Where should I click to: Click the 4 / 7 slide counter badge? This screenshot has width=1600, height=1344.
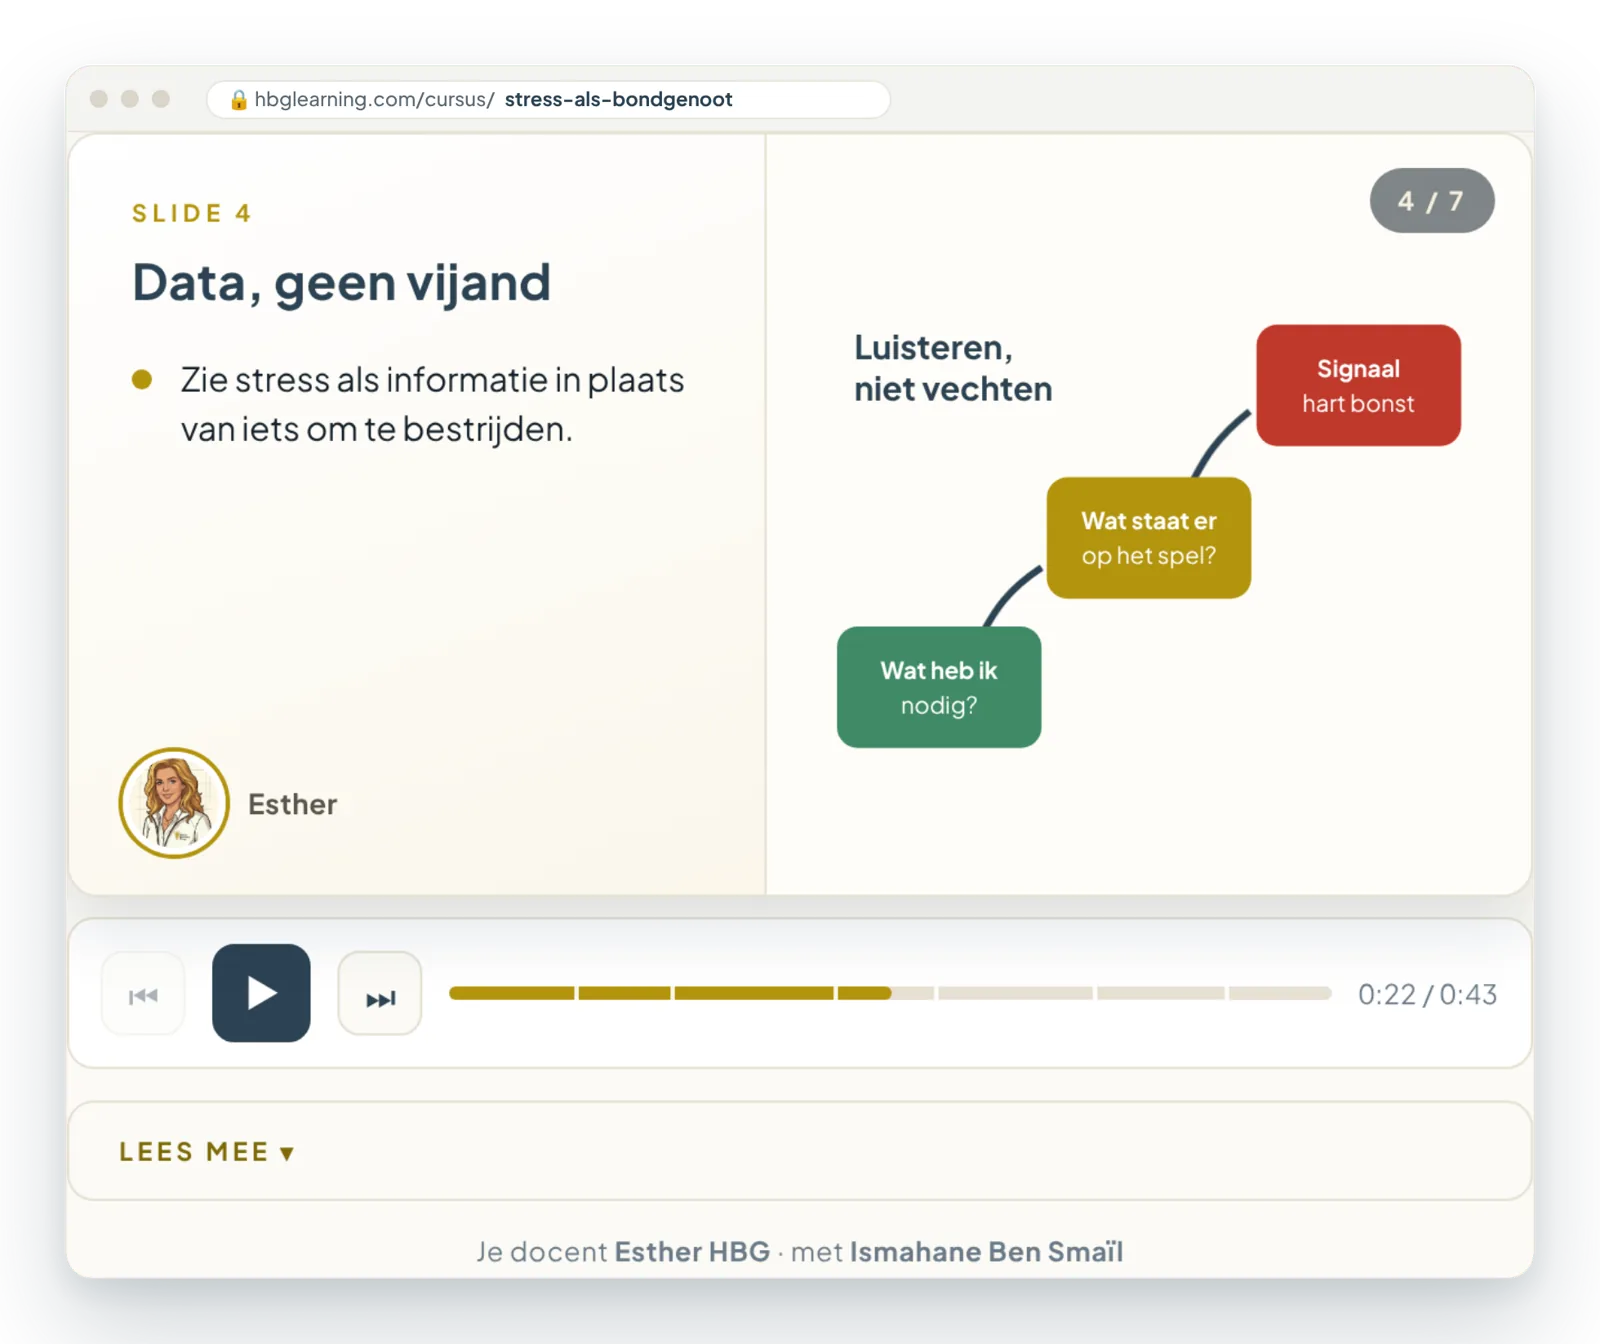1431,201
